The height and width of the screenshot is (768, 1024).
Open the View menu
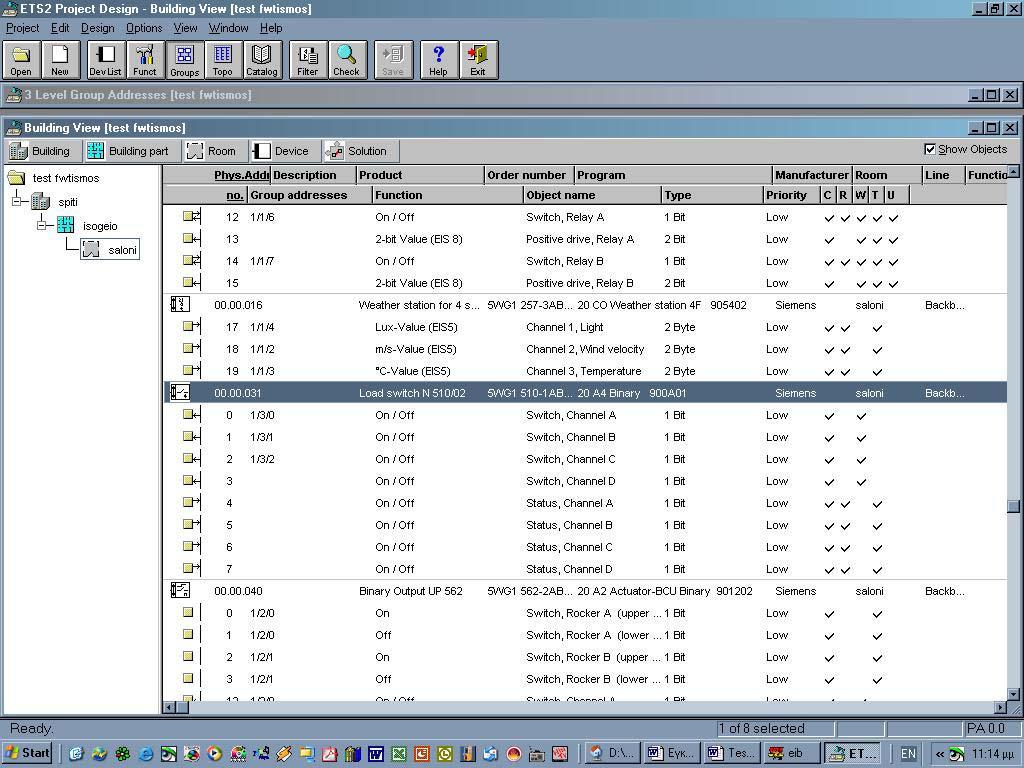pyautogui.click(x=185, y=28)
